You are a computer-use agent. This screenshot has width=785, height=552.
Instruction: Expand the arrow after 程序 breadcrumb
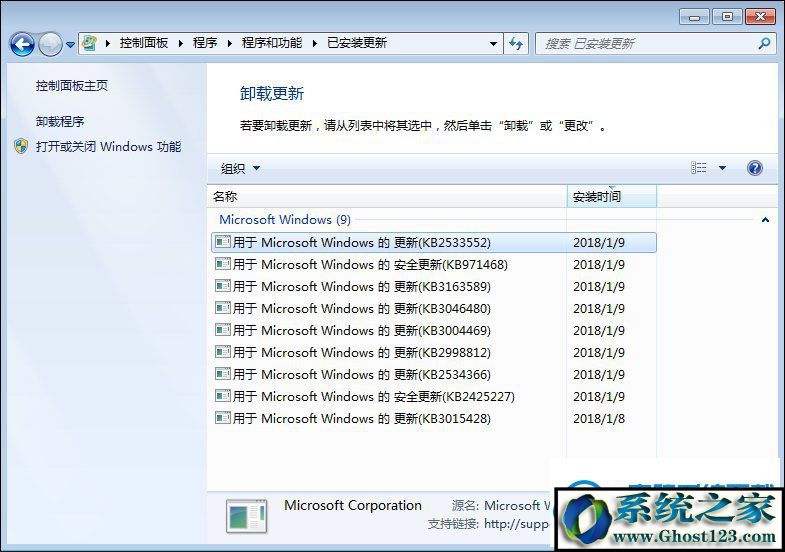(229, 44)
